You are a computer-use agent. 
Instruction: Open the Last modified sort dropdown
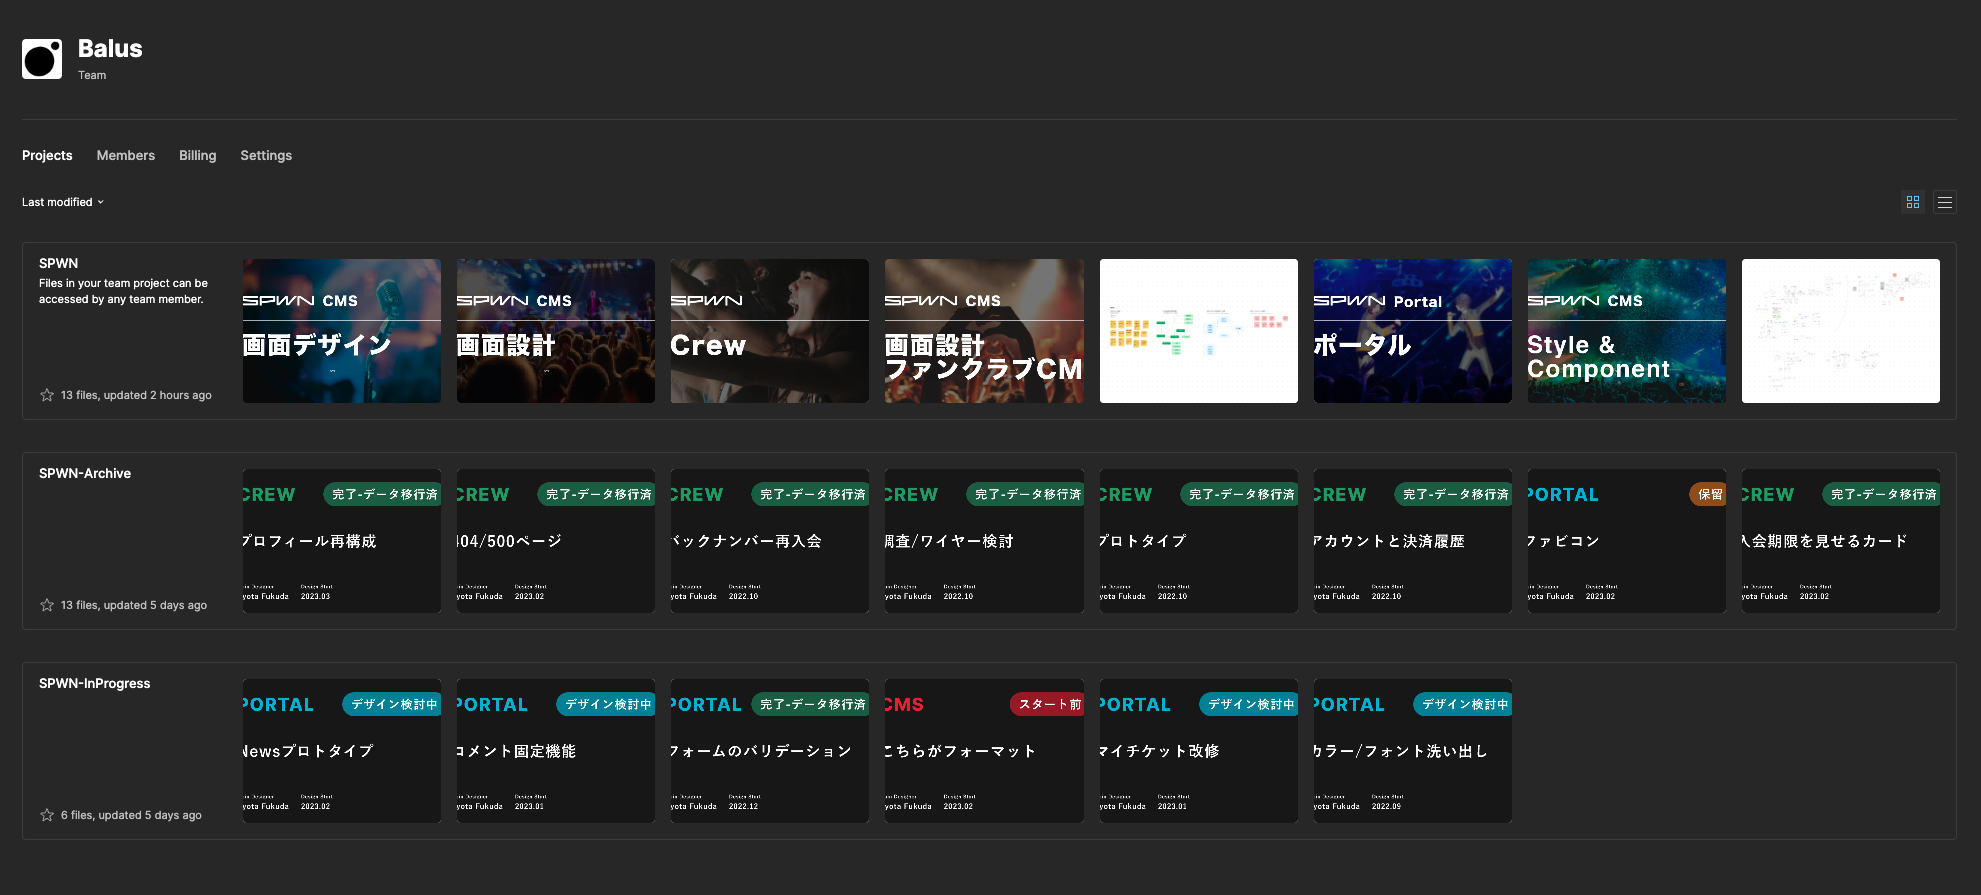click(62, 202)
